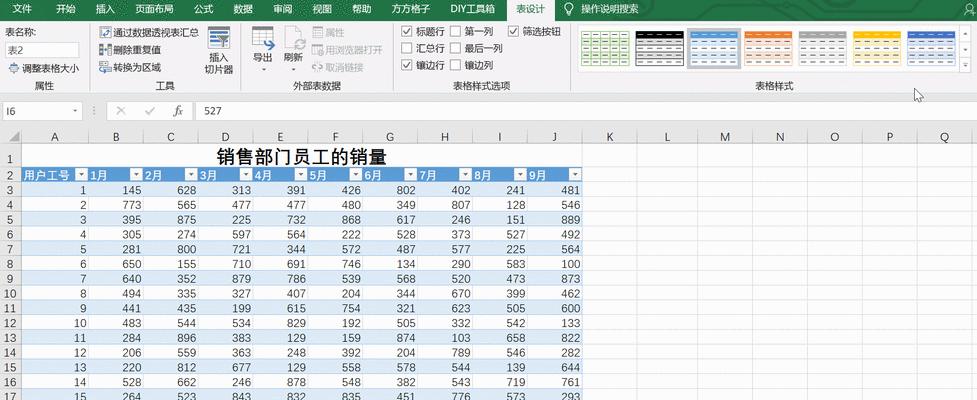Click the Select All corner triangle
Viewport: 977px width, 400px height.
12,136
